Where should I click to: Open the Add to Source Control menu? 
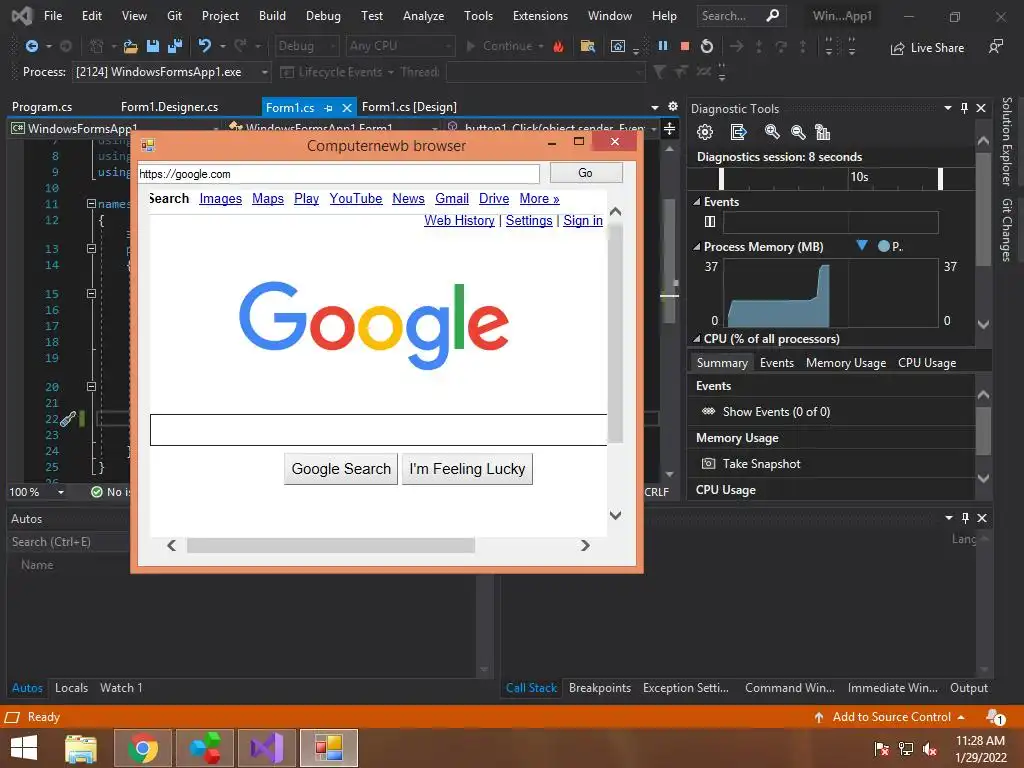click(x=889, y=717)
